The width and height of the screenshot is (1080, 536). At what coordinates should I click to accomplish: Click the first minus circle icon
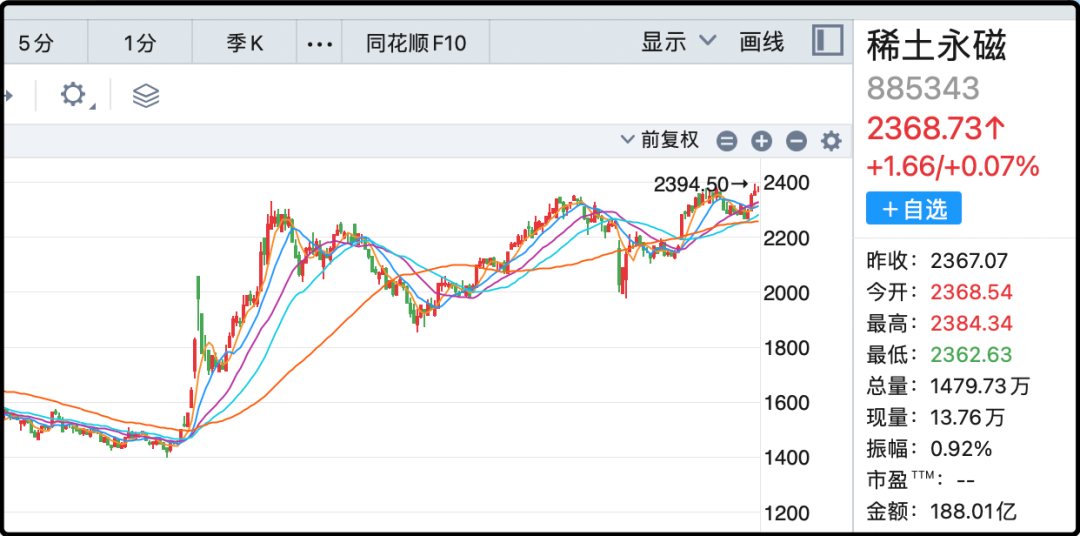point(727,141)
